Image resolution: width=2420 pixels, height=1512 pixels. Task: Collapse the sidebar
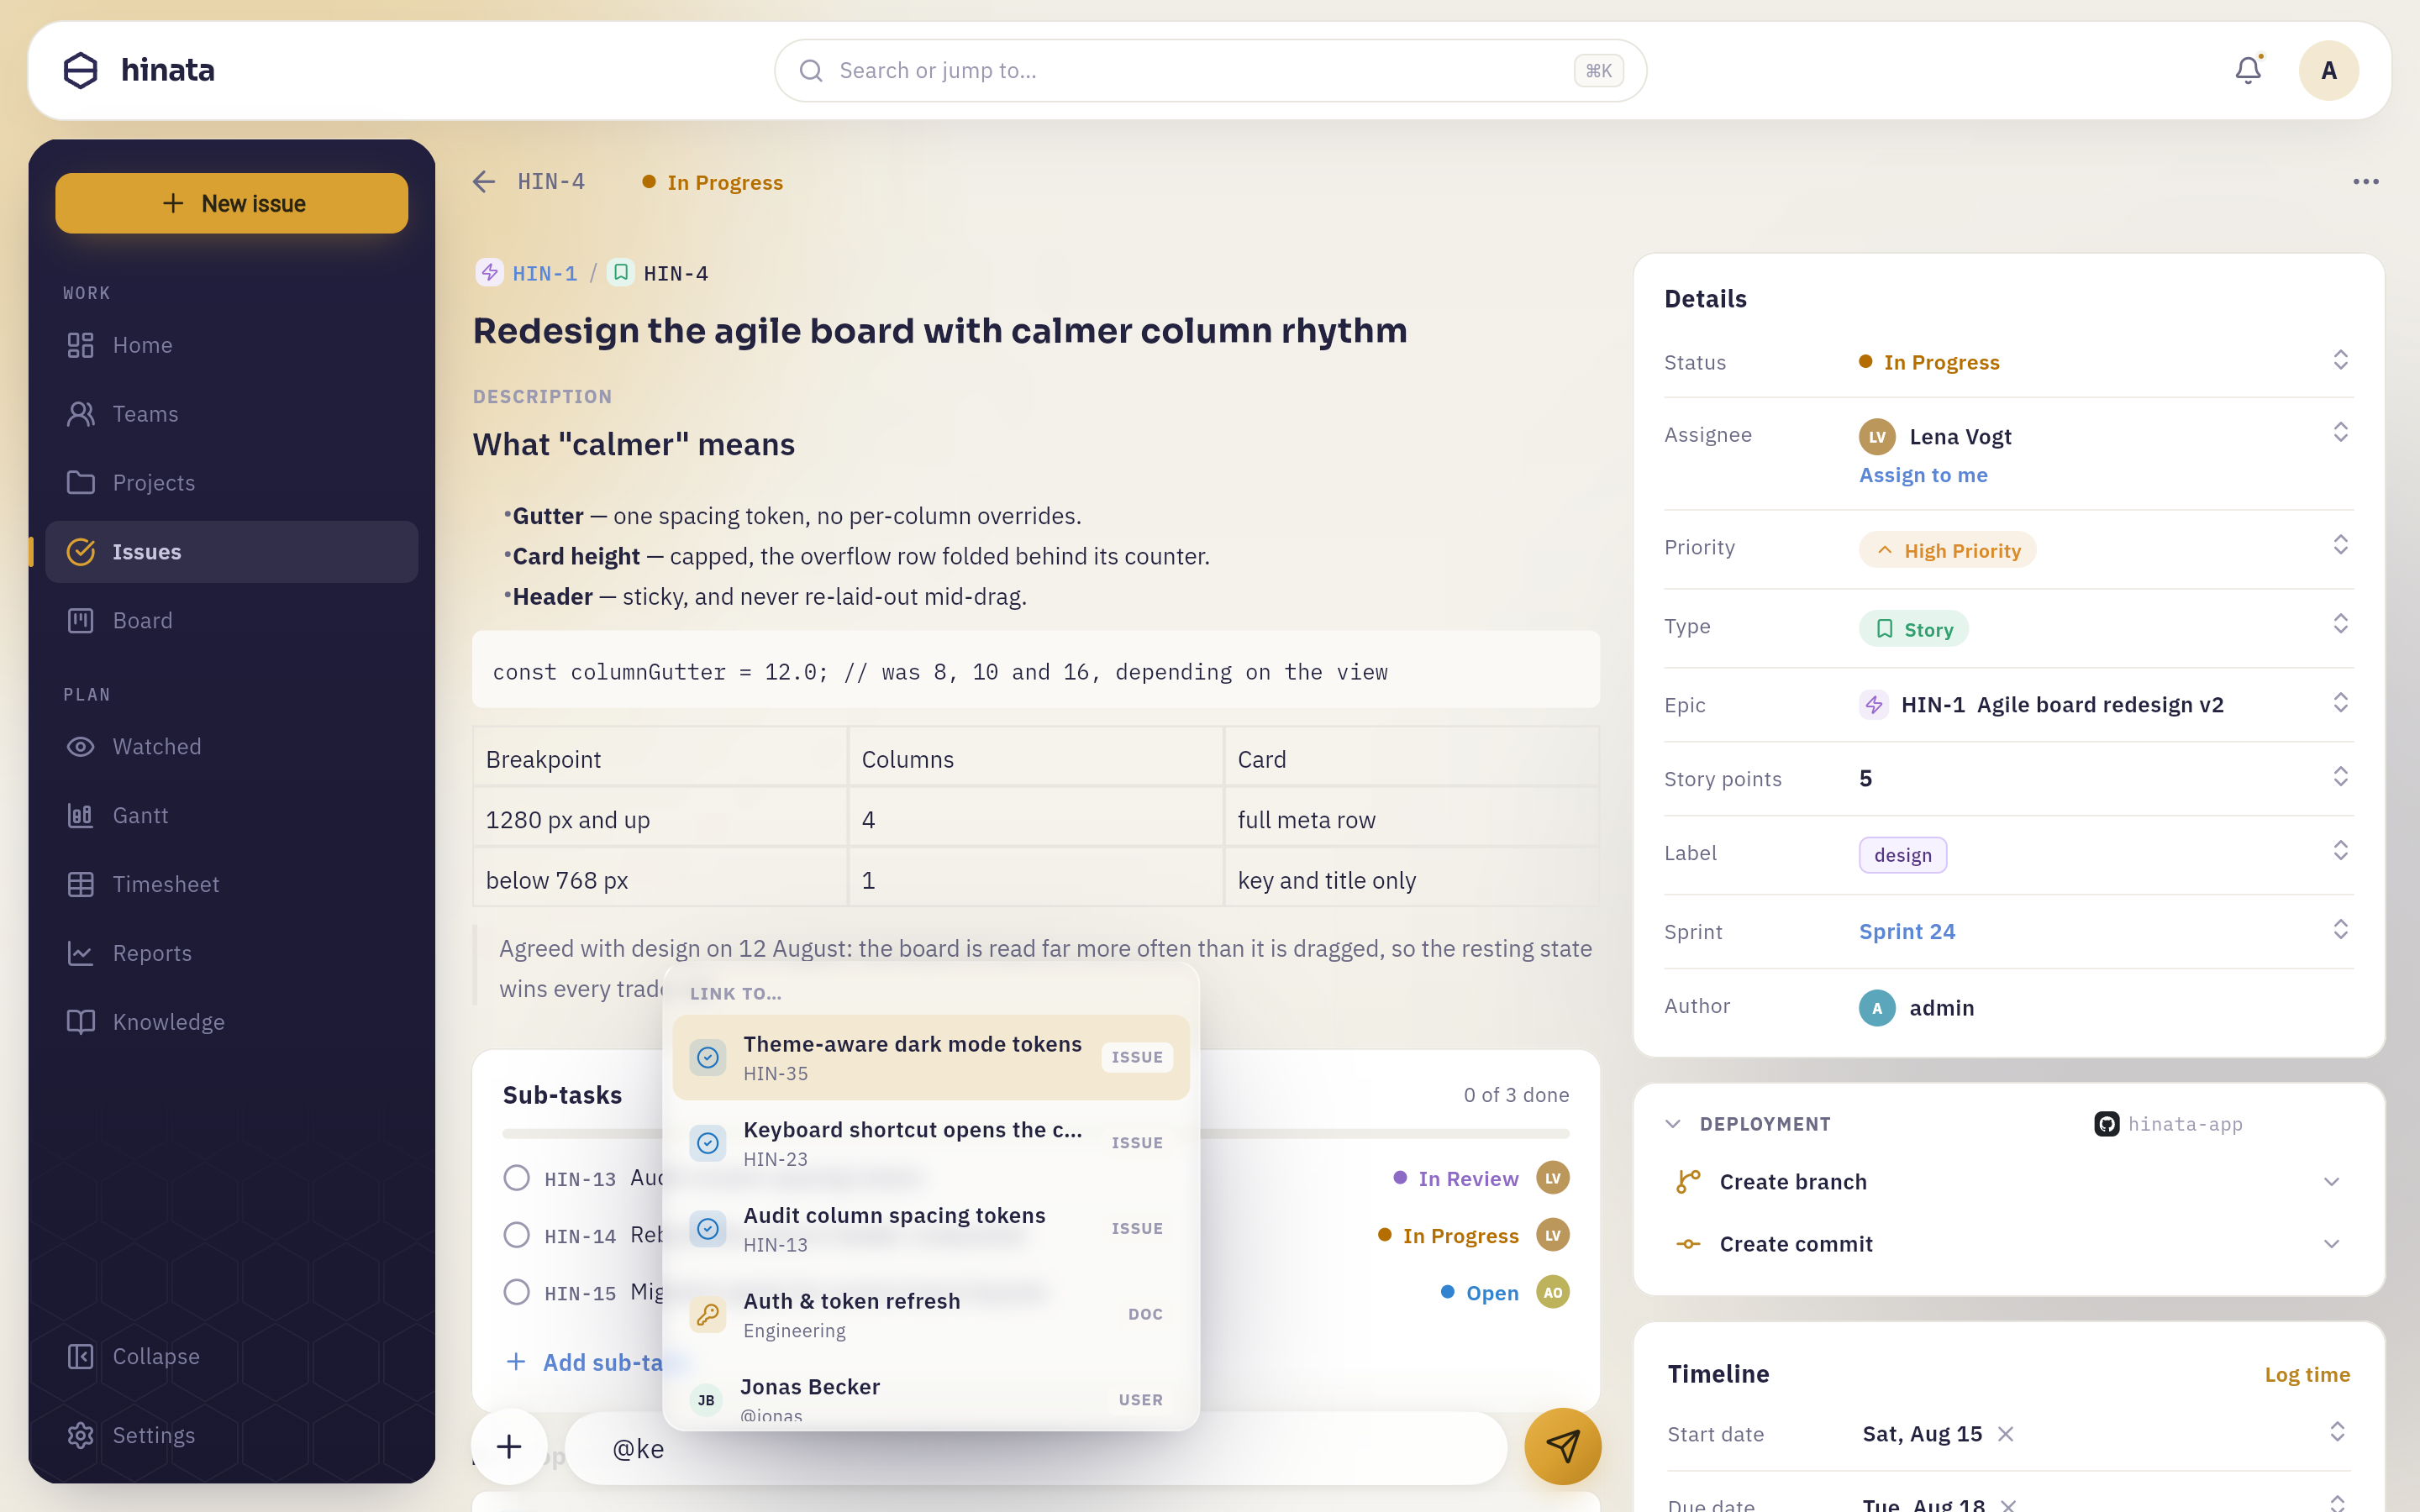pos(232,1357)
